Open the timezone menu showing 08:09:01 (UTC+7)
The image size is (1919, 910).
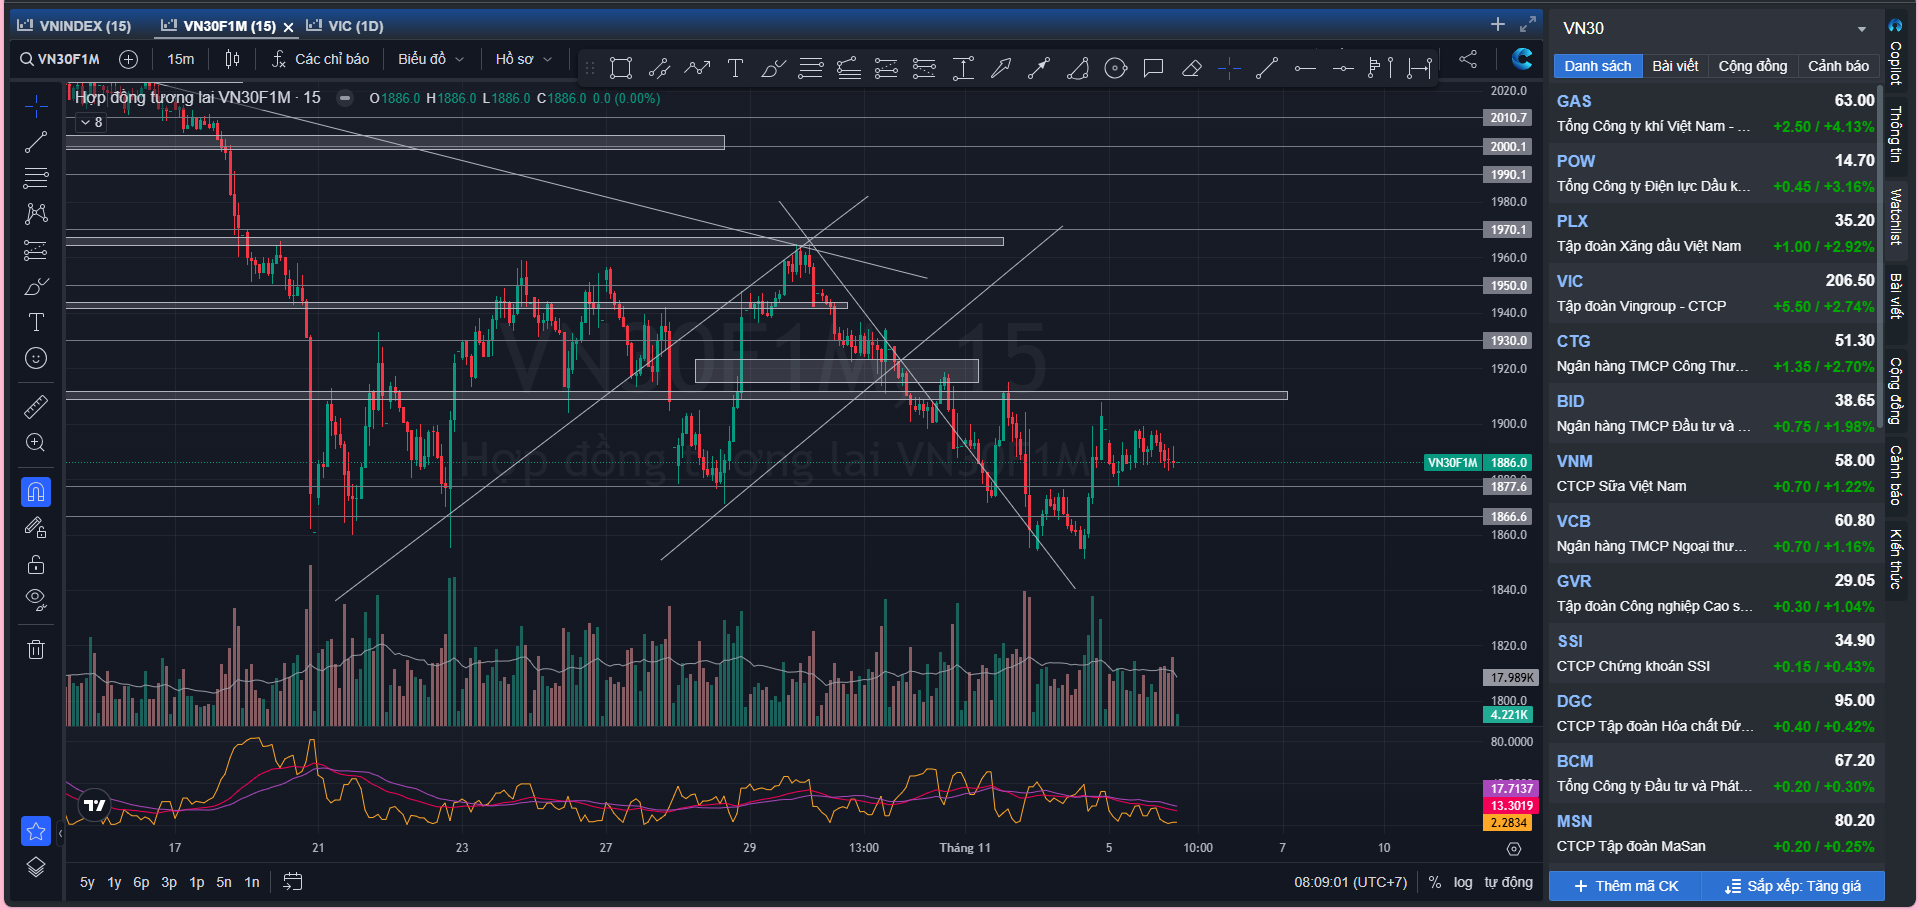pos(1350,882)
